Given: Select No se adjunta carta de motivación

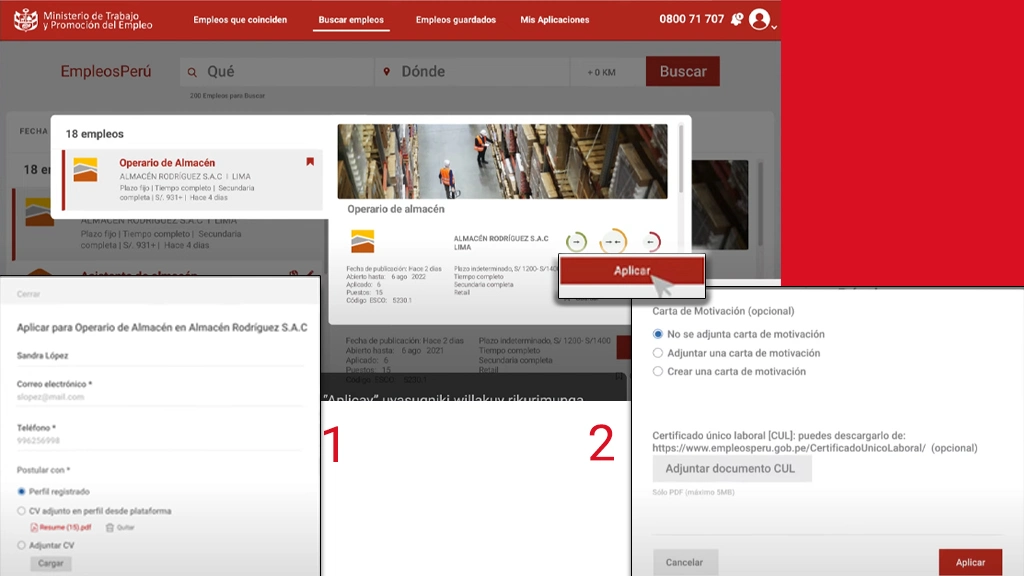Looking at the screenshot, I should tap(658, 334).
